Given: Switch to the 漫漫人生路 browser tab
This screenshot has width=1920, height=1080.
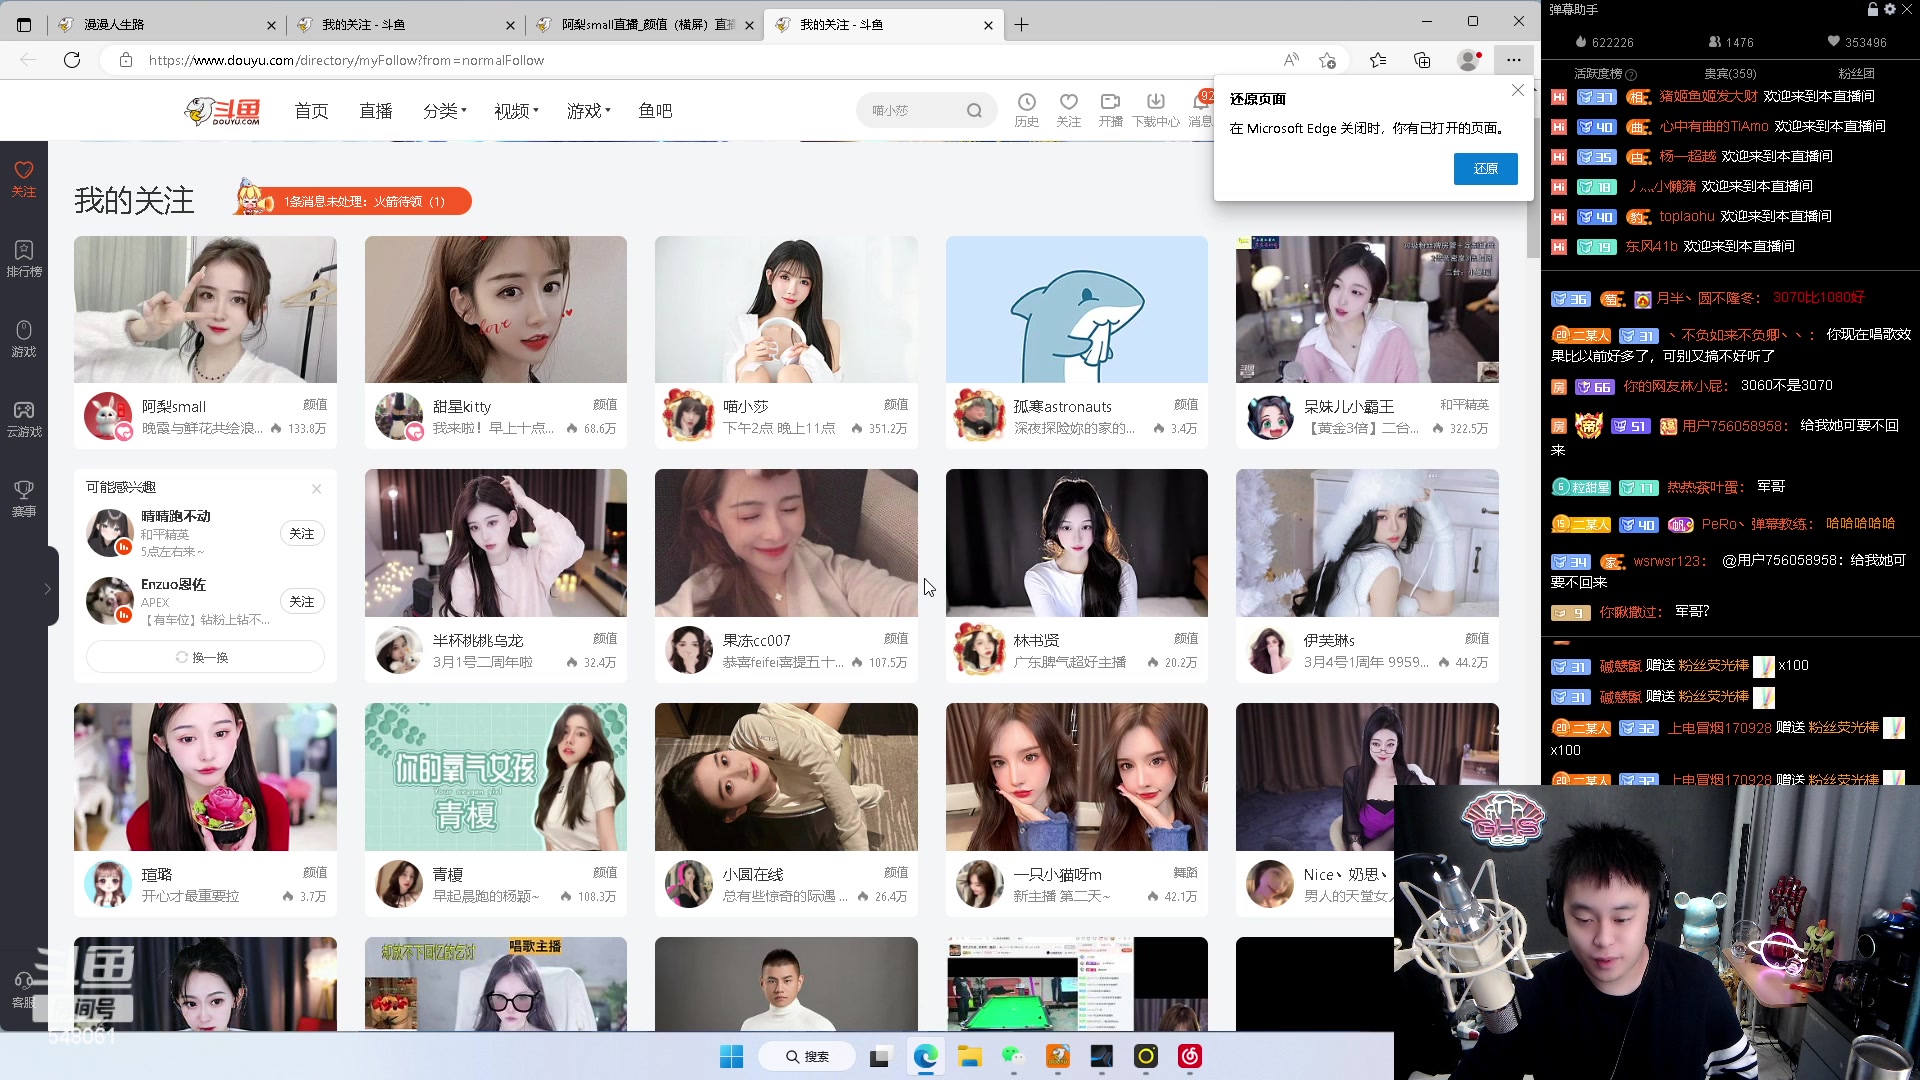Looking at the screenshot, I should 167,24.
